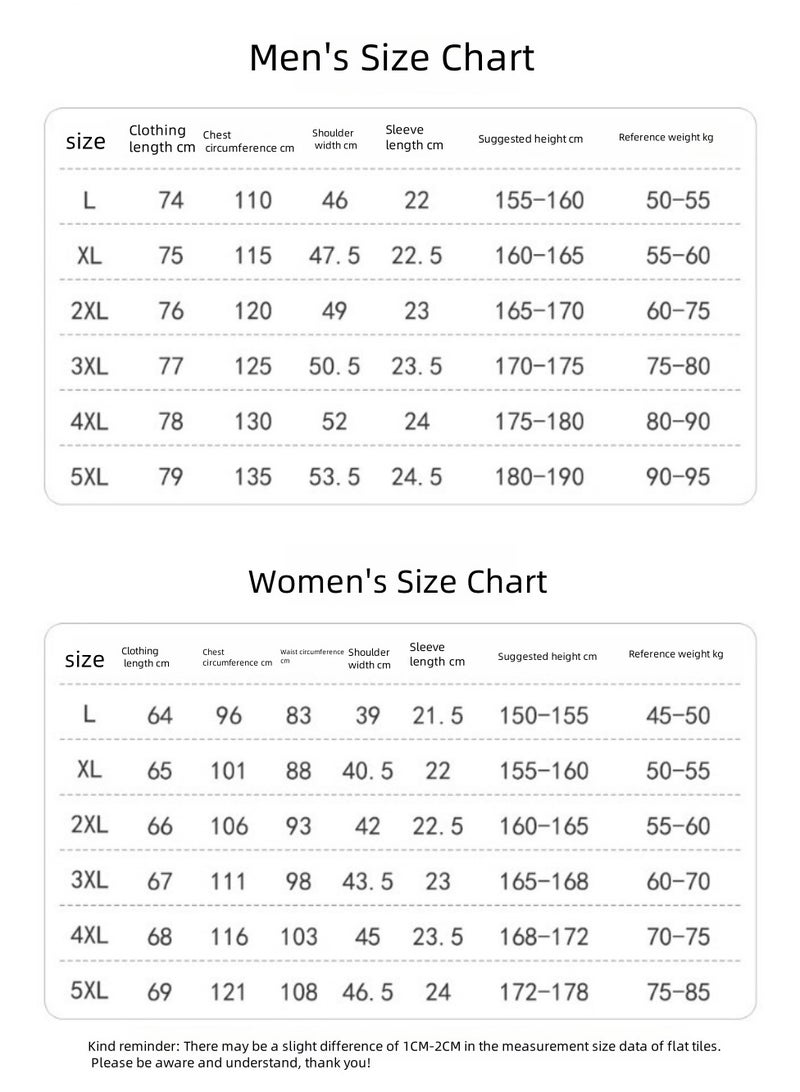Click the Men's Size Chart heading
The height and width of the screenshot is (1092, 800).
(391, 58)
